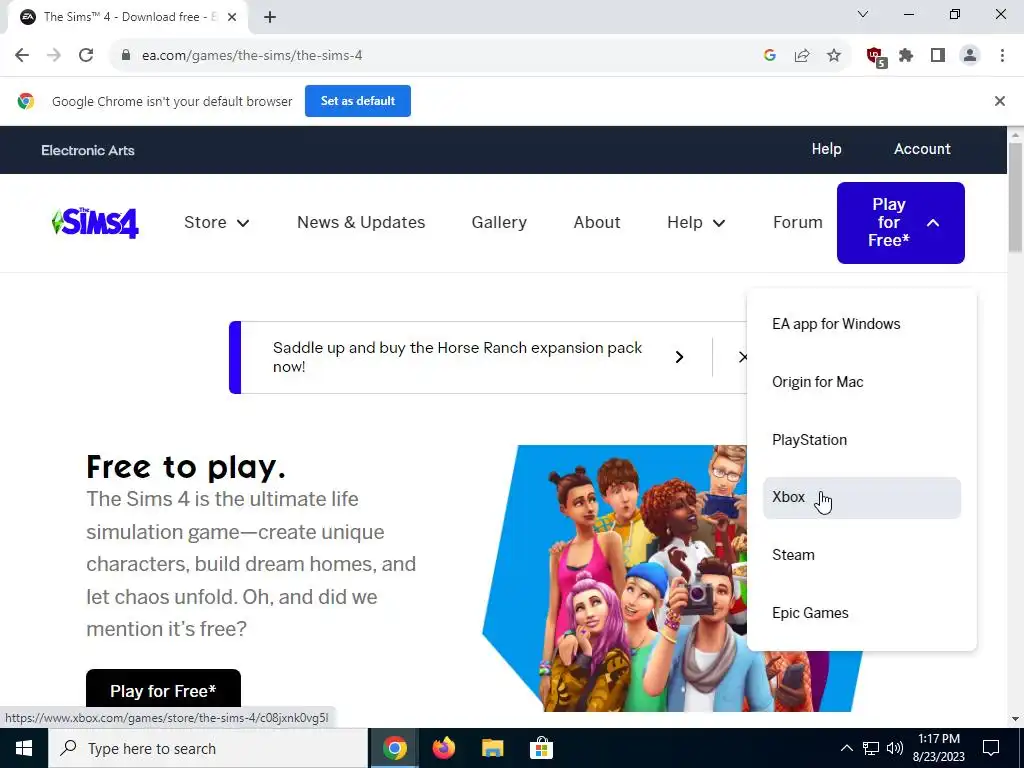This screenshot has height=768, width=1024.
Task: Reload the current page
Action: click(x=86, y=56)
